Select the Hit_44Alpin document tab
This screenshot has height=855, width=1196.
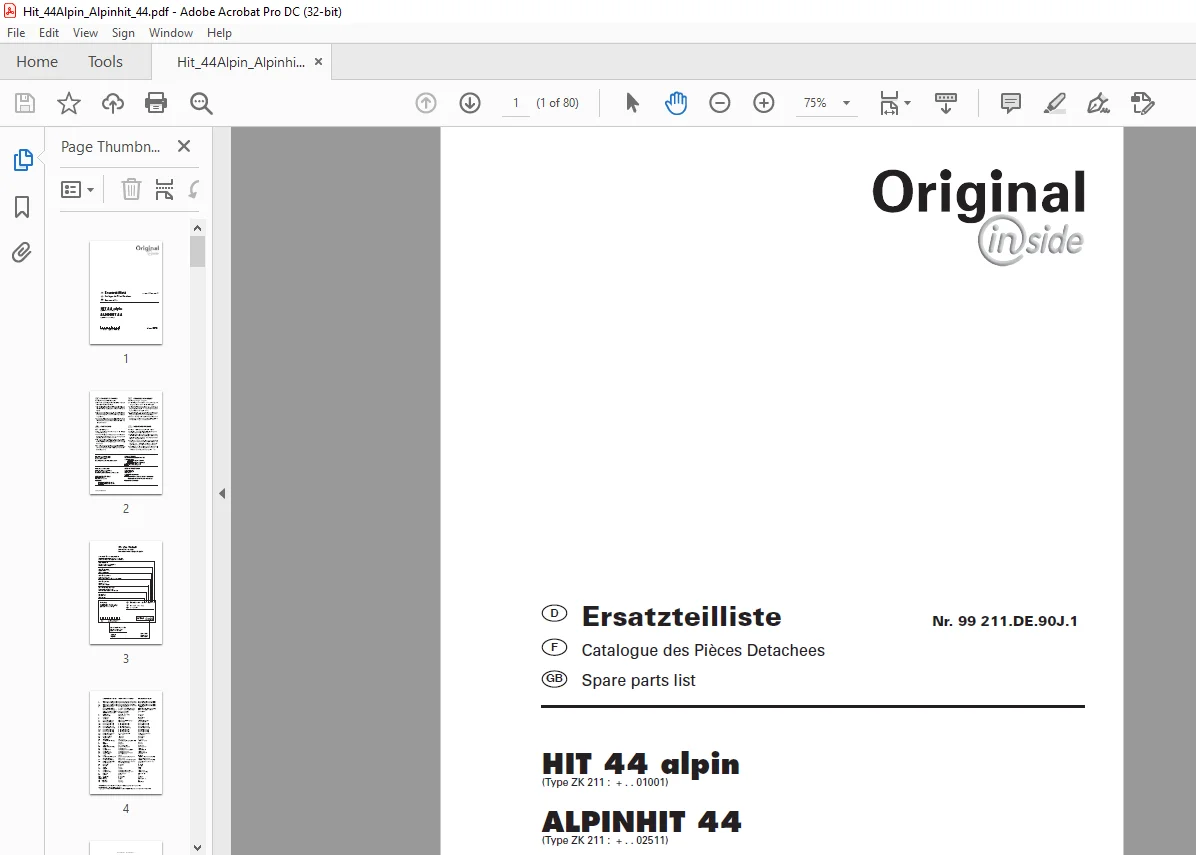(240, 62)
